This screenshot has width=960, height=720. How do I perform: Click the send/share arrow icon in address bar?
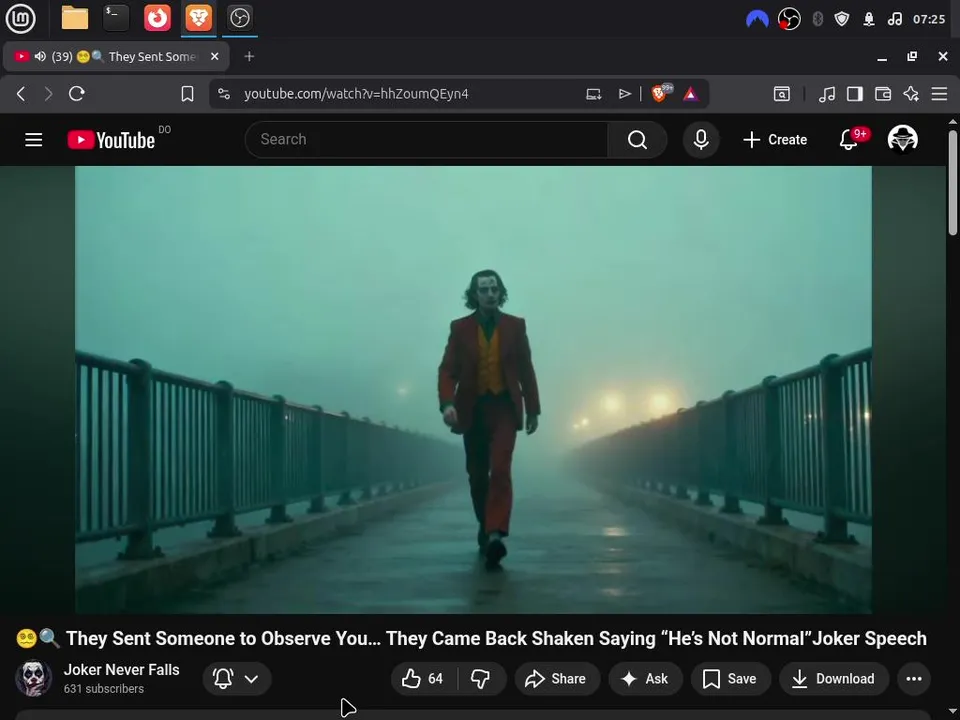pos(624,94)
